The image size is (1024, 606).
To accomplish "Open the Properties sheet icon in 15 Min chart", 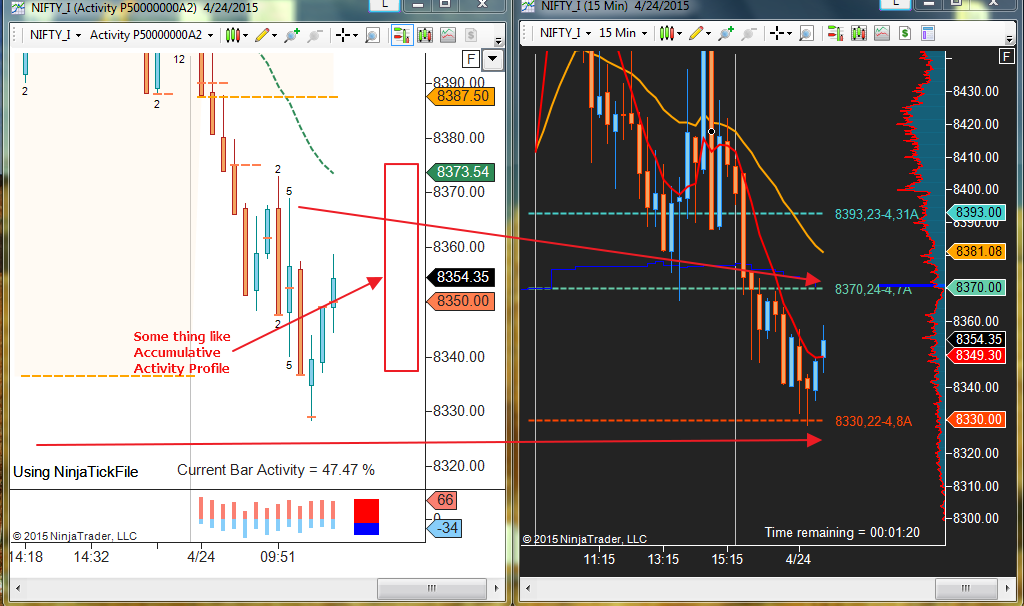I will pyautogui.click(x=928, y=33).
